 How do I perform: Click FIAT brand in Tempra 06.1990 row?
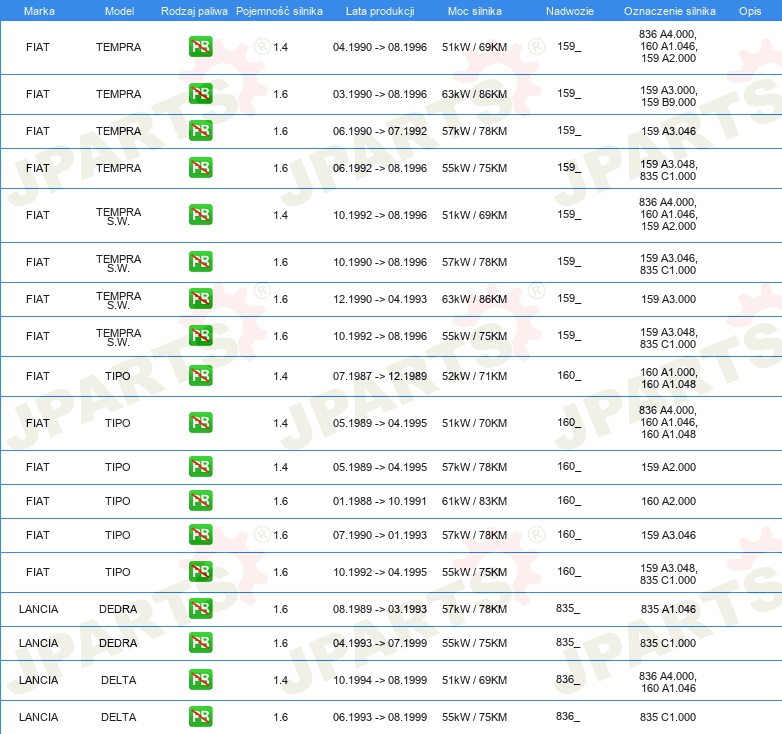[38, 131]
